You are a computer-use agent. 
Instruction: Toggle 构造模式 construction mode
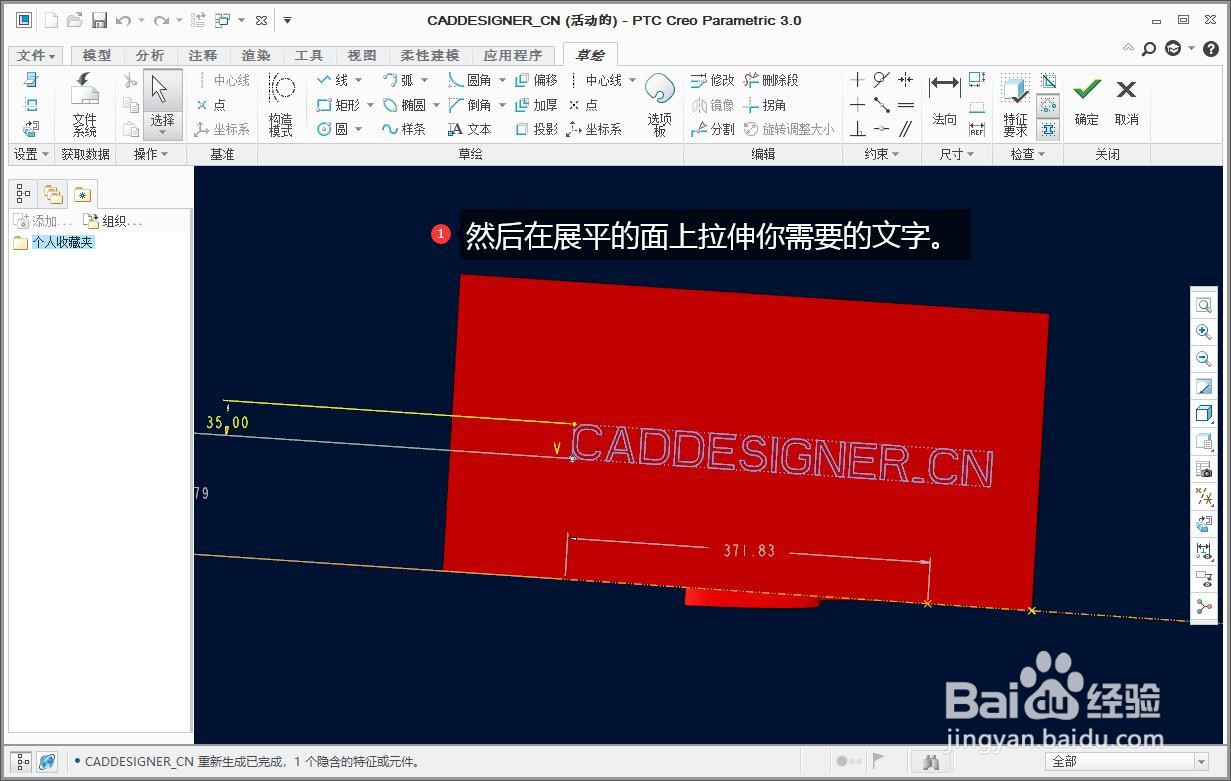pyautogui.click(x=281, y=104)
